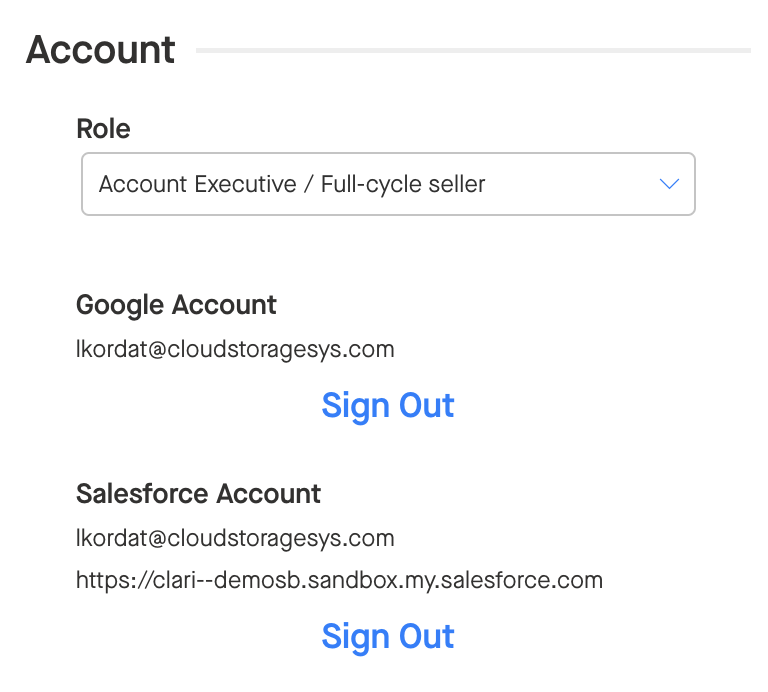Click the Role field label
The image size is (768, 692).
[x=103, y=129]
